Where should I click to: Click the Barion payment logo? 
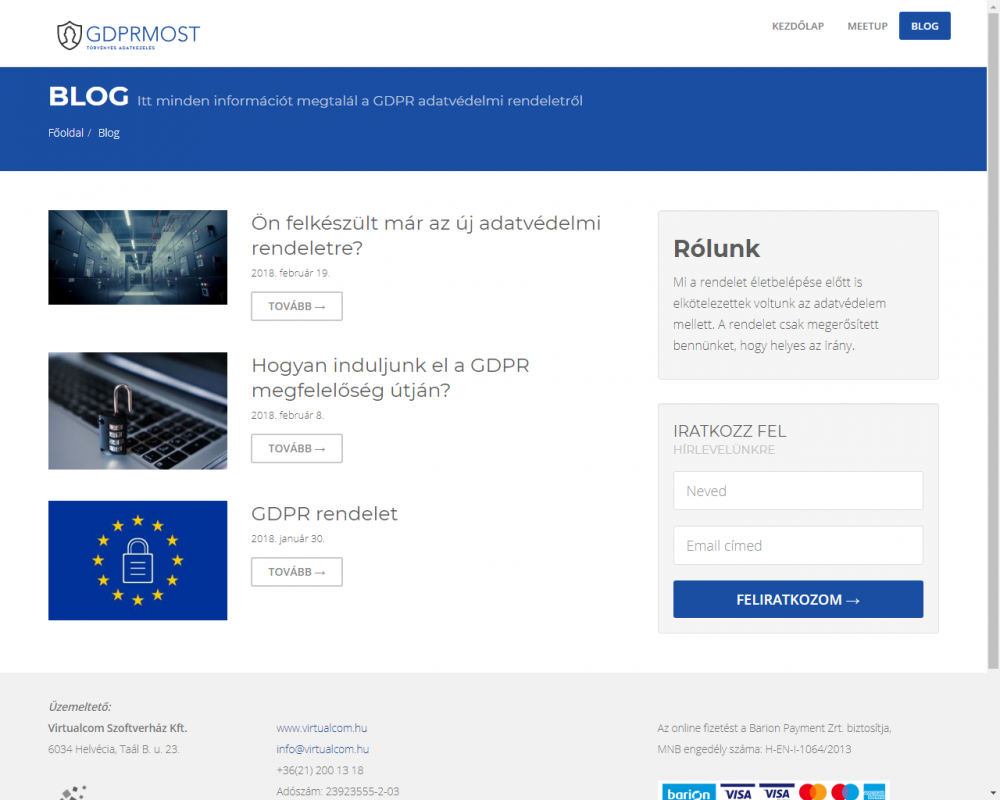687,792
